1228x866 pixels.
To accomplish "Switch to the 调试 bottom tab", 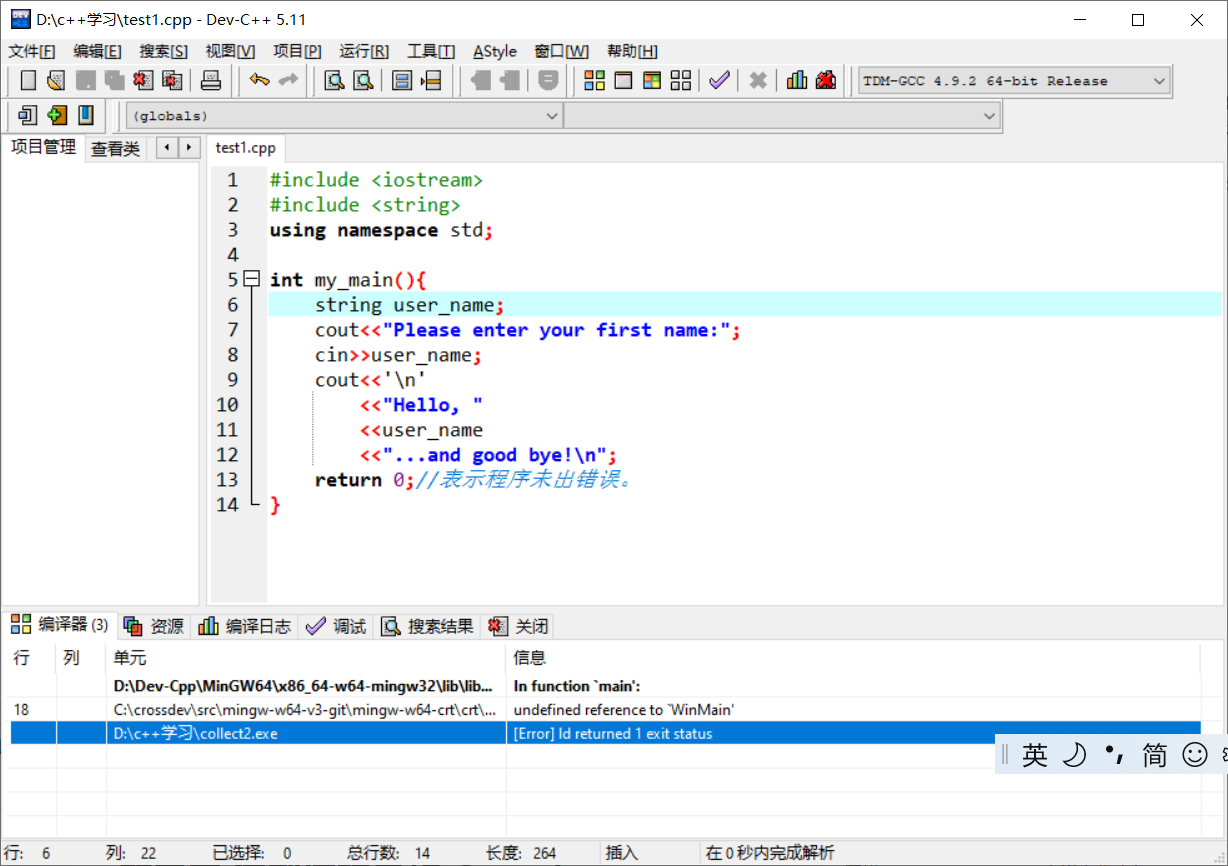I will coord(337,627).
